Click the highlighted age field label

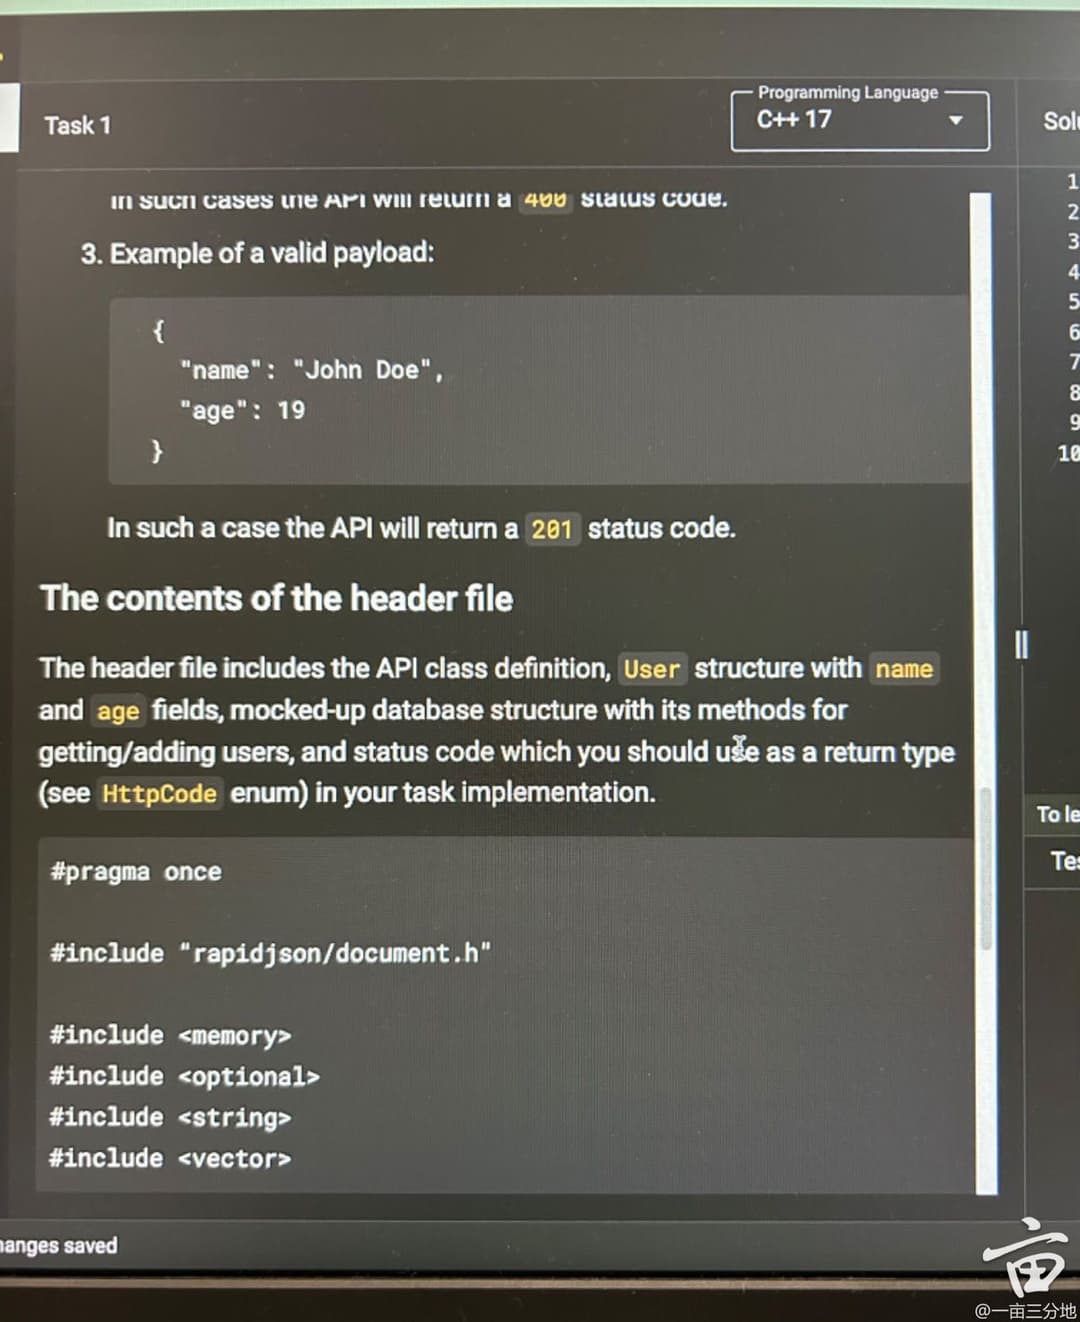point(117,711)
